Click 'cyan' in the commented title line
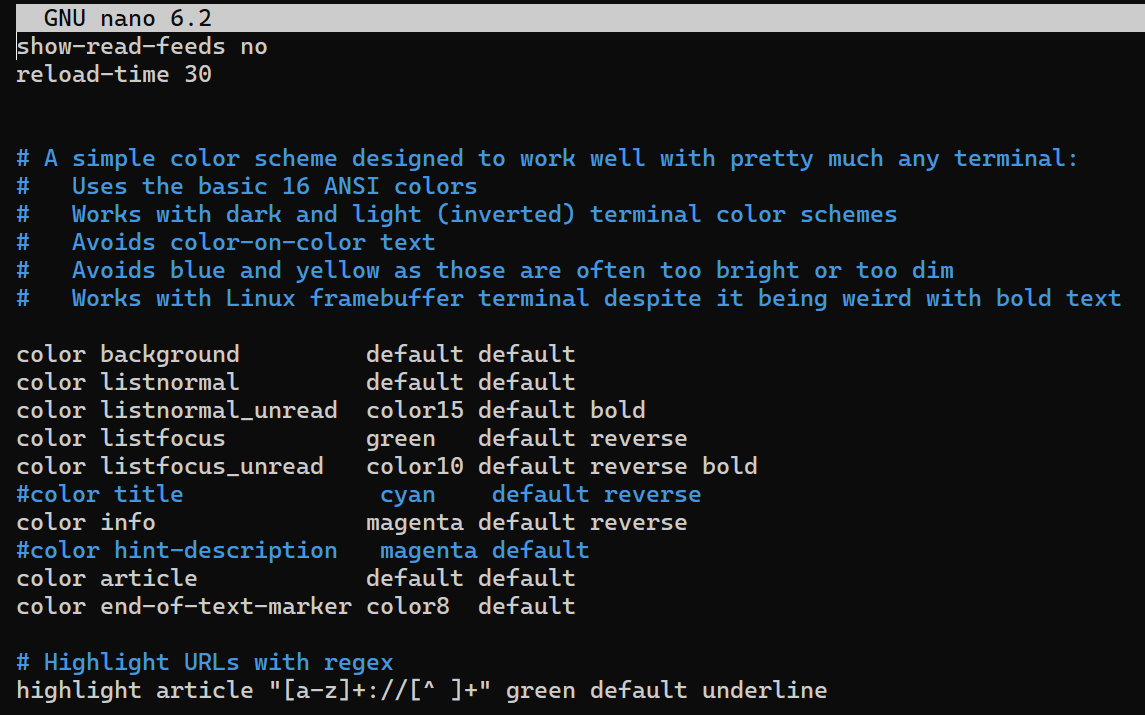The image size is (1145, 715). (407, 494)
